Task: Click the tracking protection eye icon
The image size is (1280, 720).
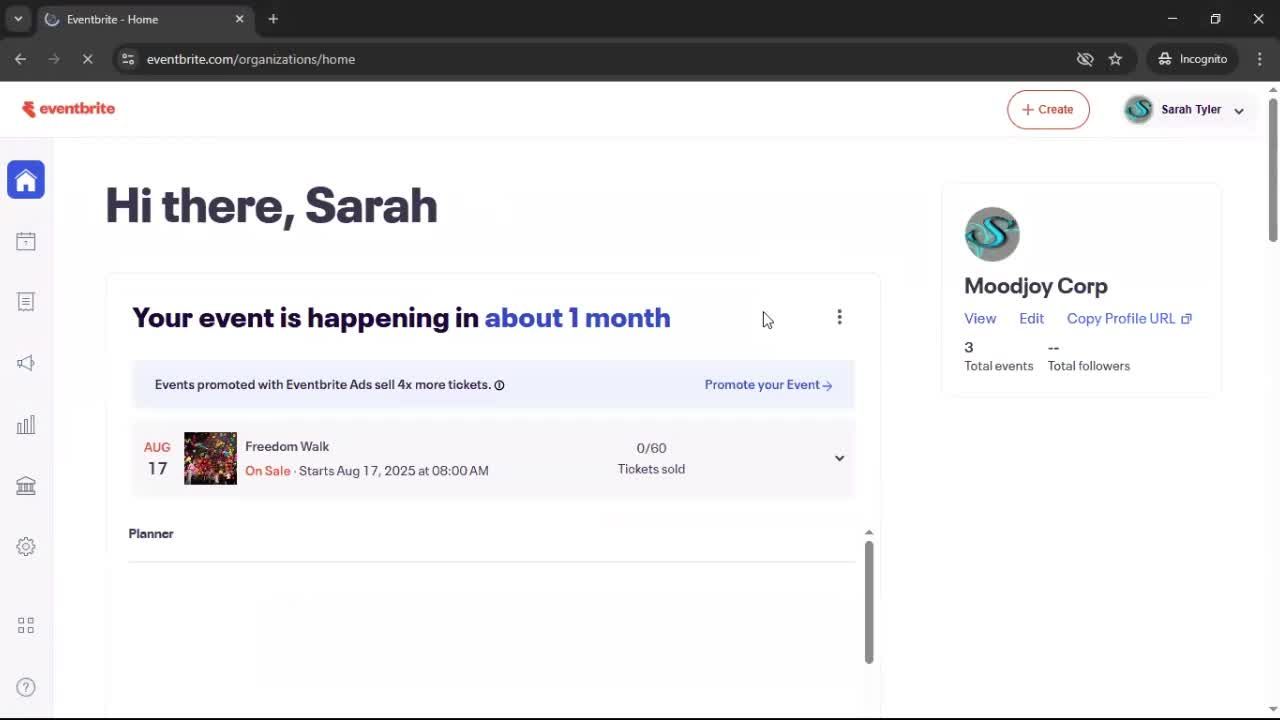Action: click(x=1085, y=59)
